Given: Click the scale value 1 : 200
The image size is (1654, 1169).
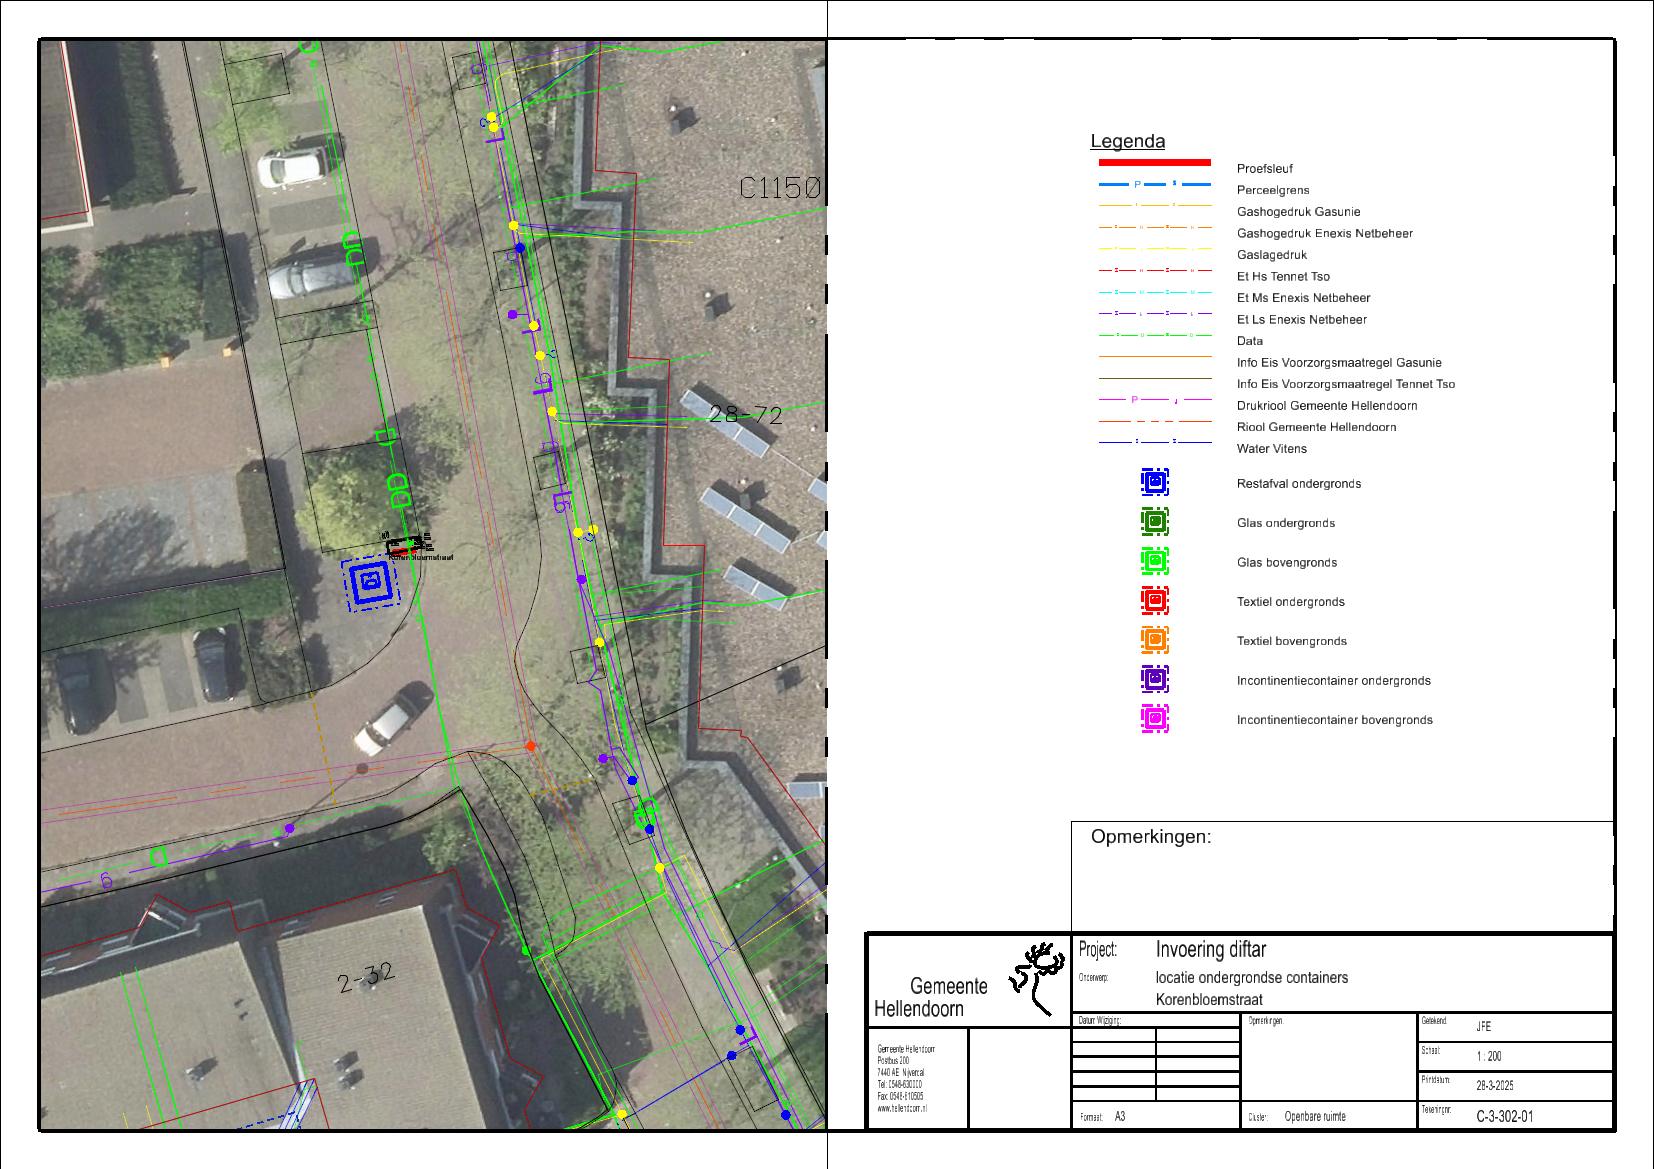Looking at the screenshot, I should (x=1488, y=1056).
